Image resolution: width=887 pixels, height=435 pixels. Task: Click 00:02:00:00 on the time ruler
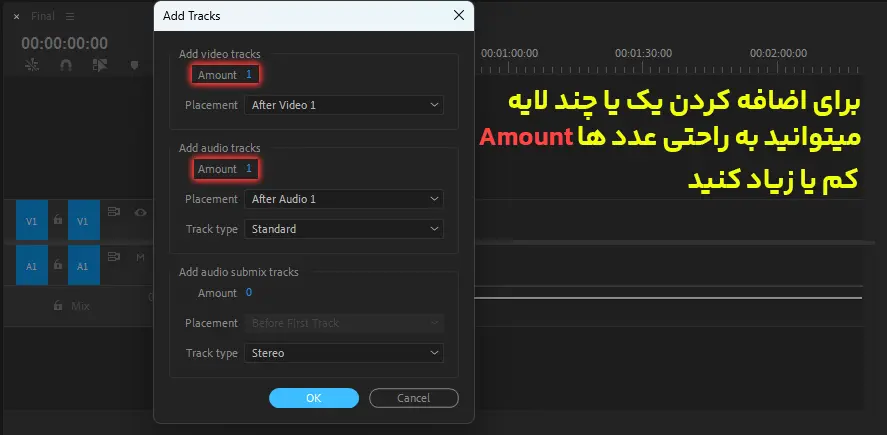point(778,53)
